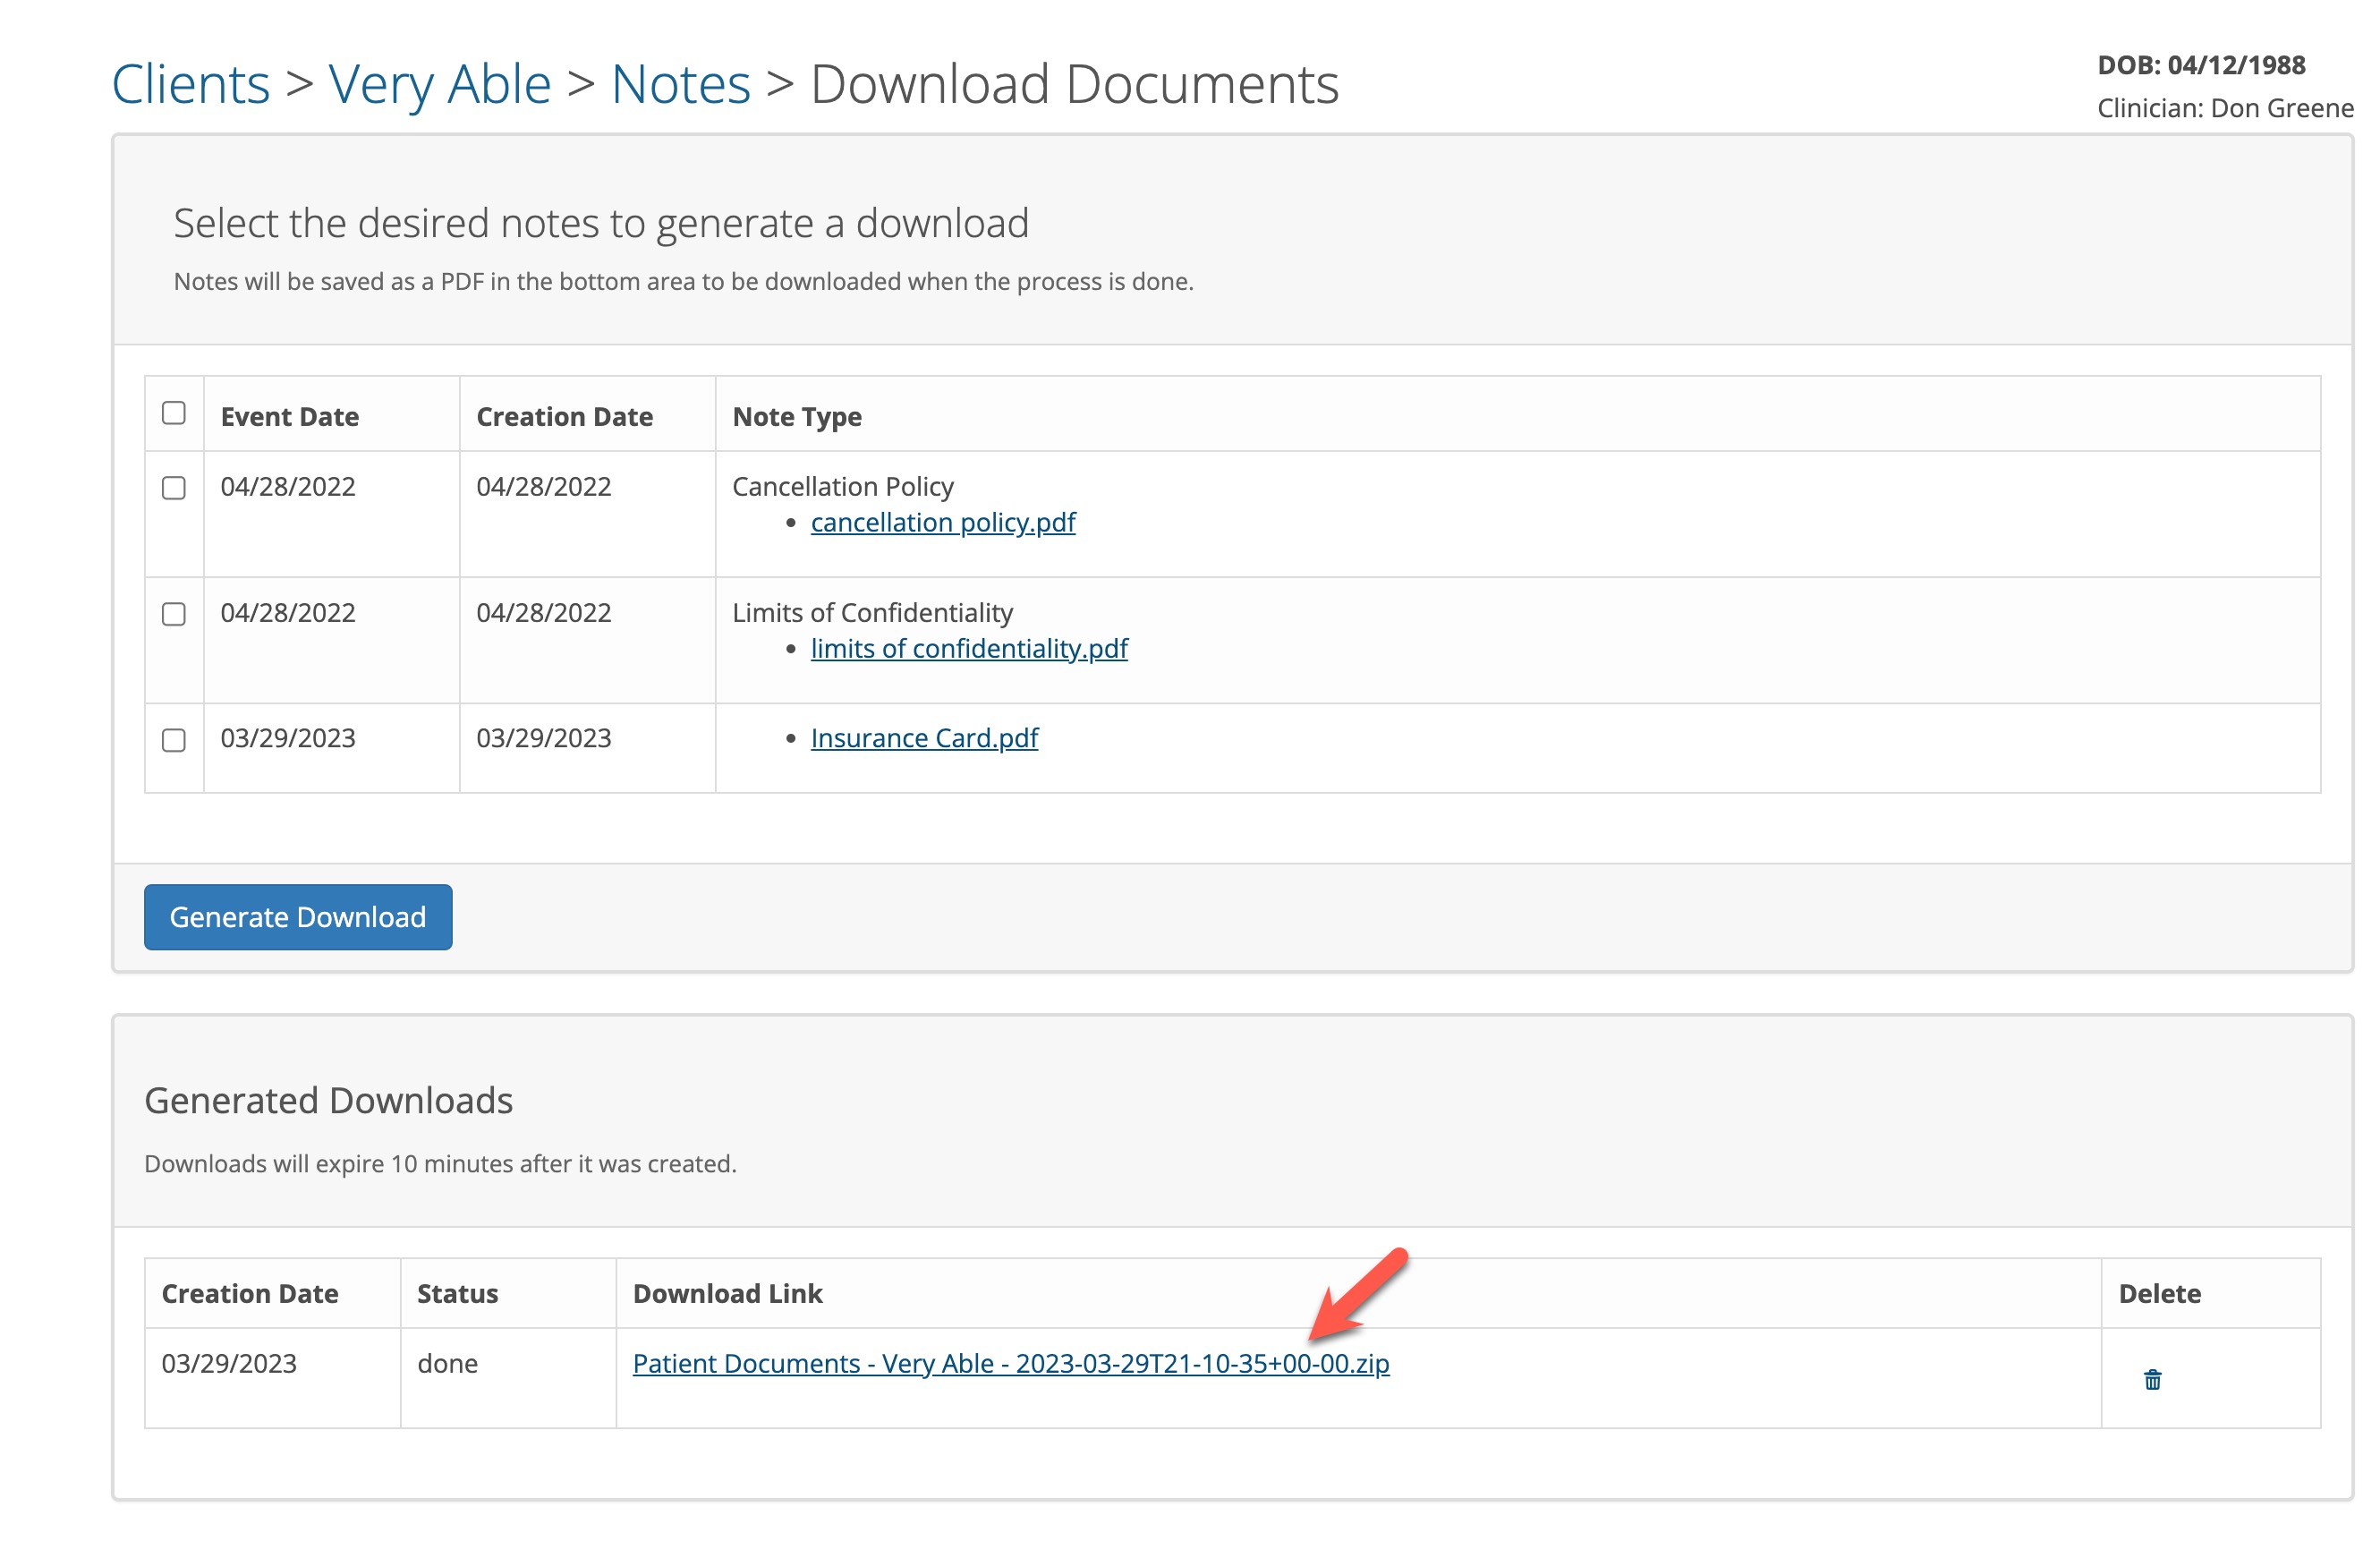The width and height of the screenshot is (2380, 1541).
Task: Click the Note Type column header
Action: tap(795, 416)
